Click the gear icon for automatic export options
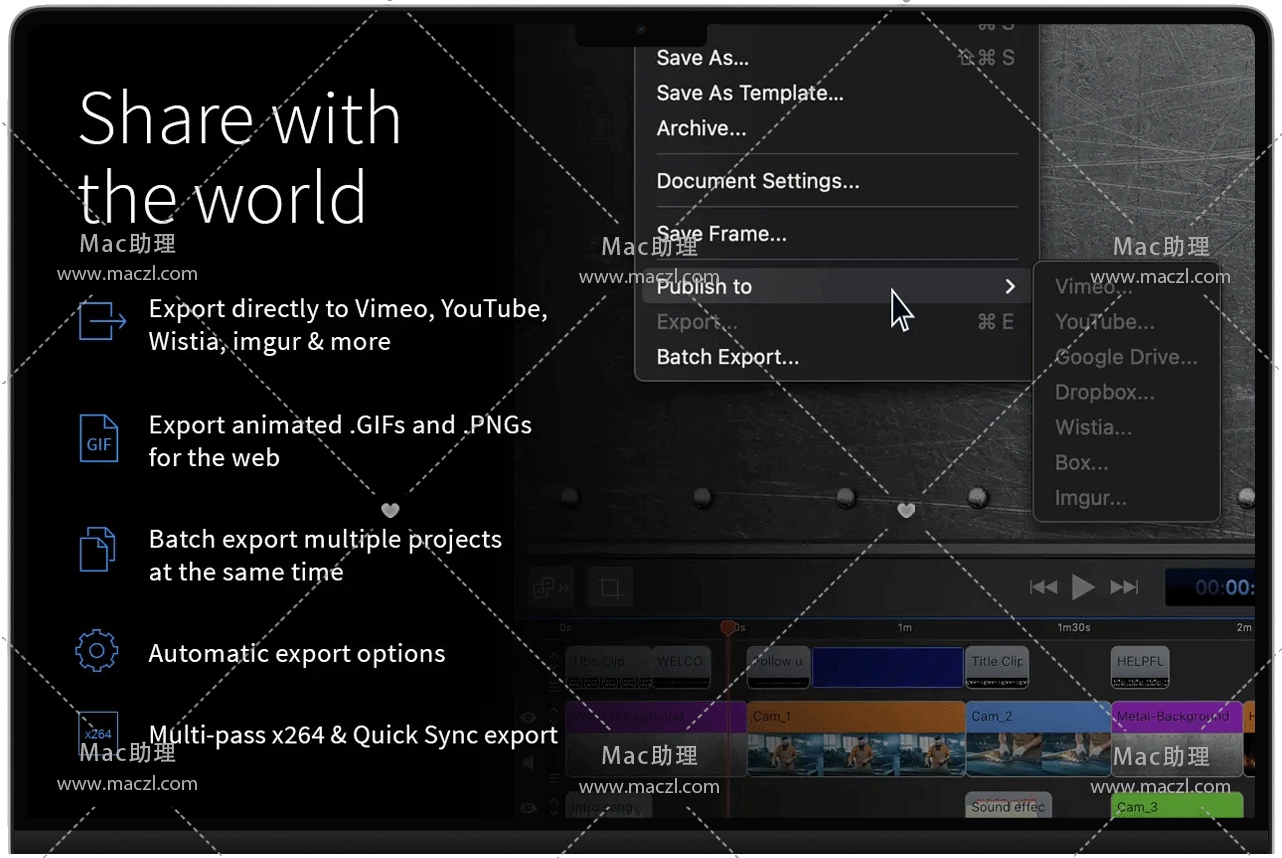 (97, 652)
